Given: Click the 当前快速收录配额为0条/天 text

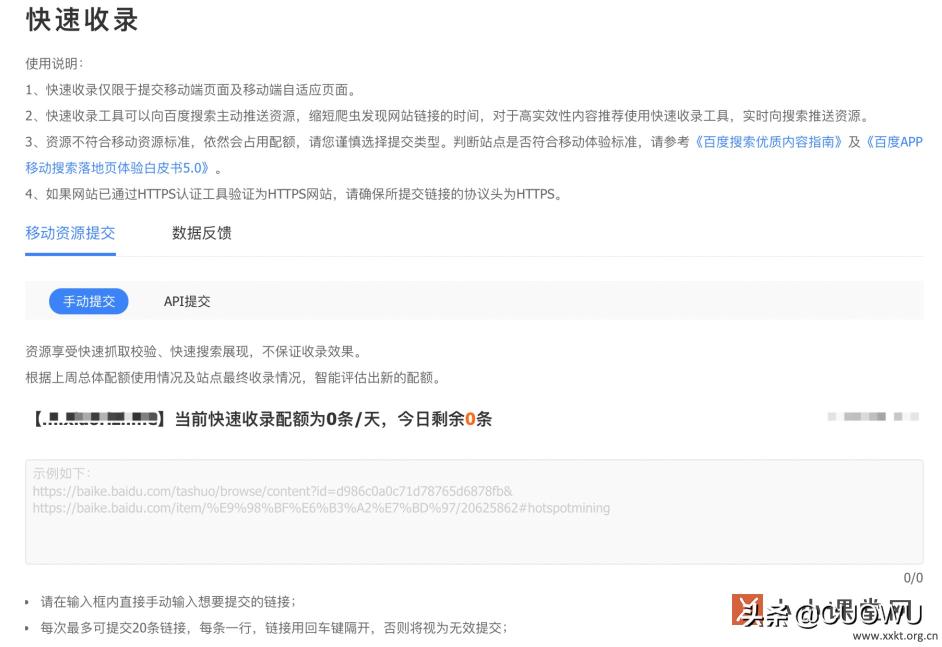Looking at the screenshot, I should pyautogui.click(x=278, y=419).
